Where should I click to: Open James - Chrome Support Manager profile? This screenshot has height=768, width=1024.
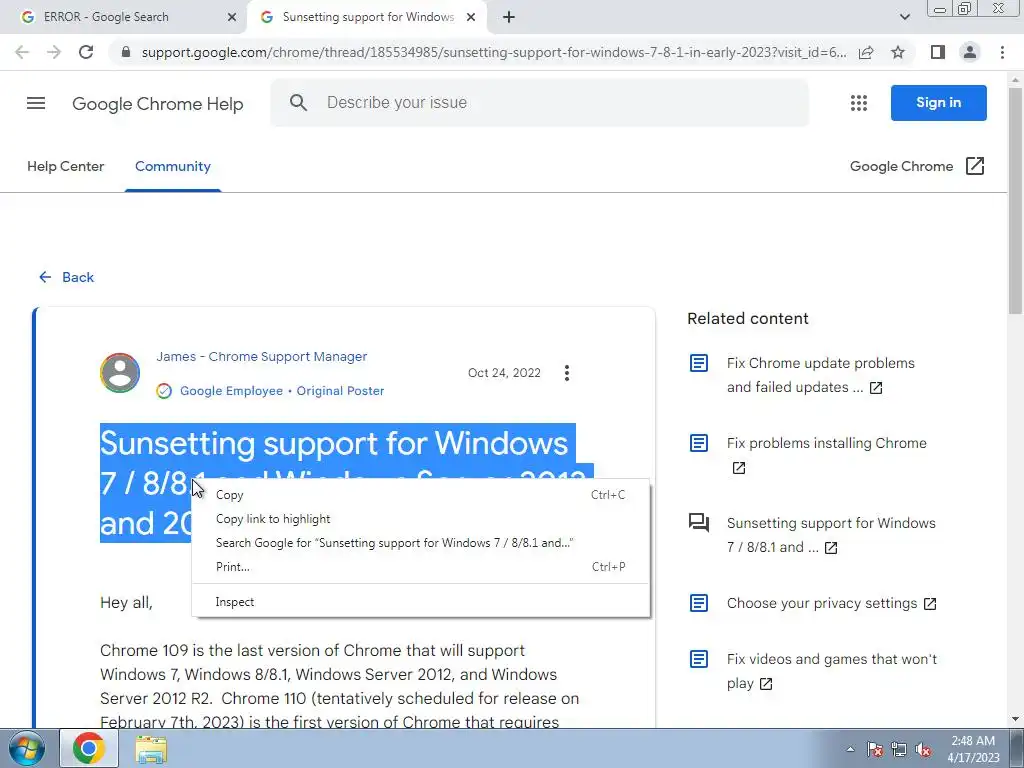[x=261, y=357]
